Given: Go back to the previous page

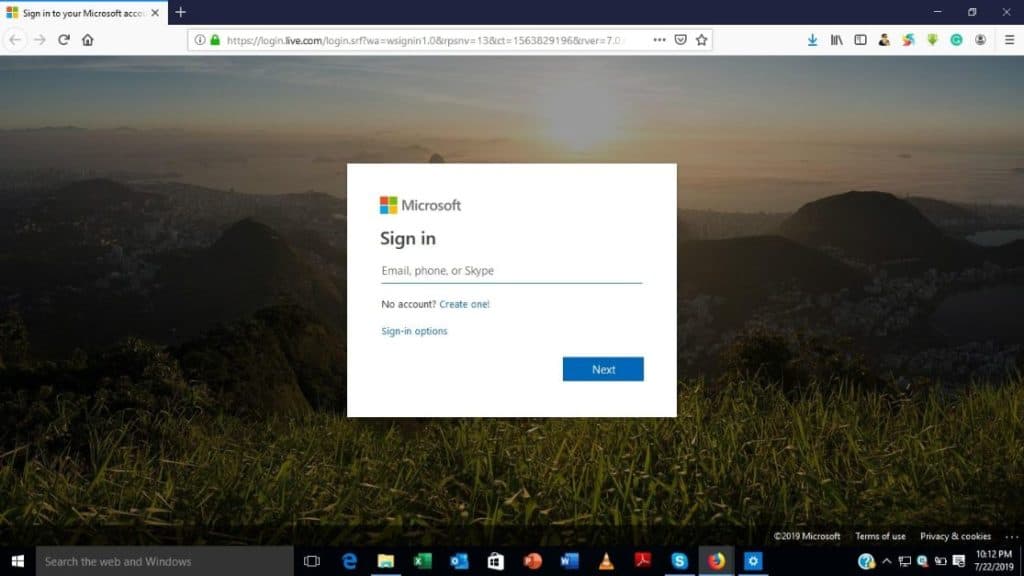Looking at the screenshot, I should tap(15, 40).
